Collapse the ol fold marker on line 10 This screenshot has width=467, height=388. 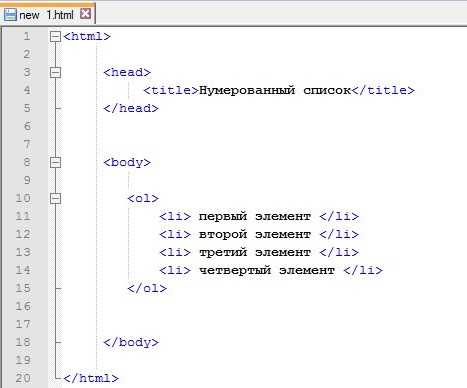(x=55, y=198)
